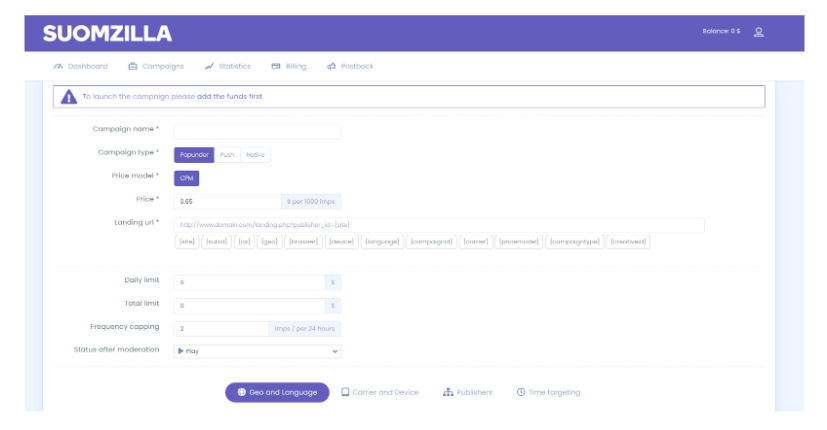Insert the {pricemodel} macro tag
This screenshot has width=827, height=430.
tap(519, 242)
